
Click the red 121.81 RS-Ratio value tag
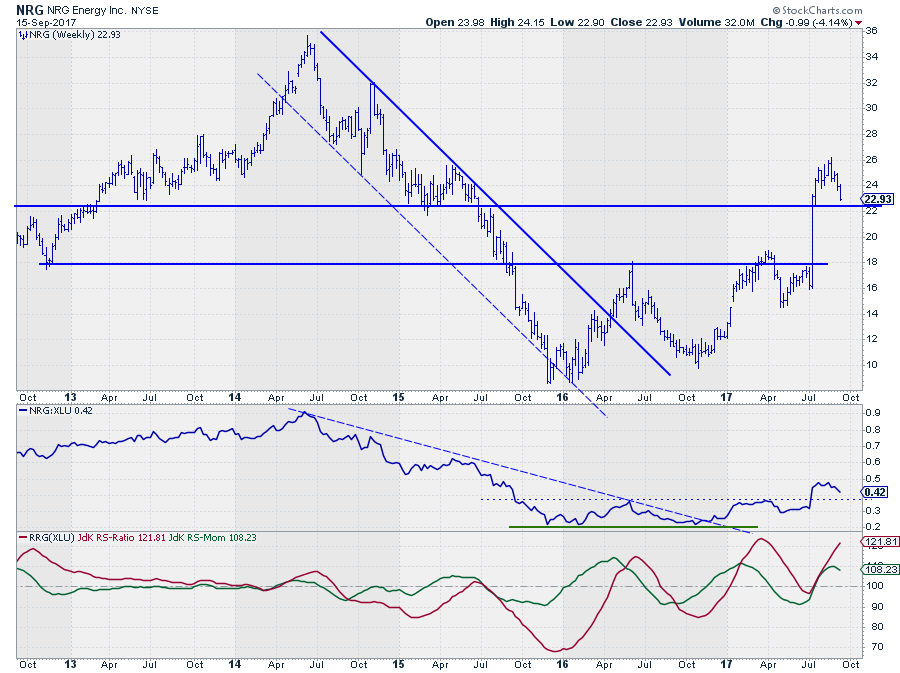pos(876,542)
